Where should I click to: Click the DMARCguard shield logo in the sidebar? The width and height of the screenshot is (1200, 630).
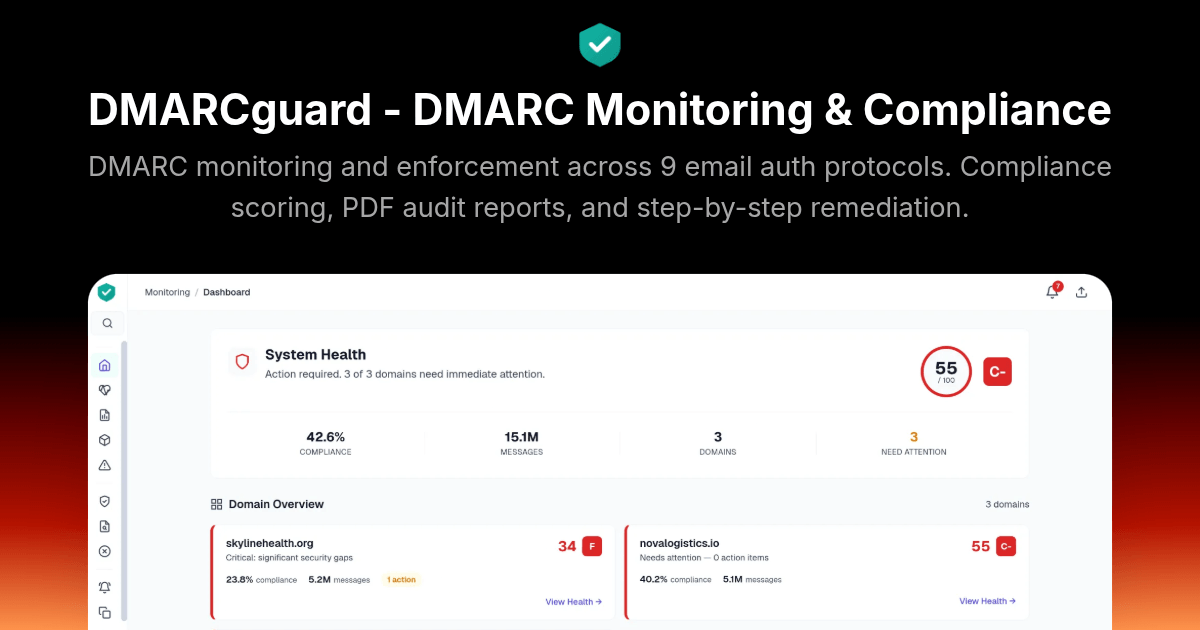point(106,292)
